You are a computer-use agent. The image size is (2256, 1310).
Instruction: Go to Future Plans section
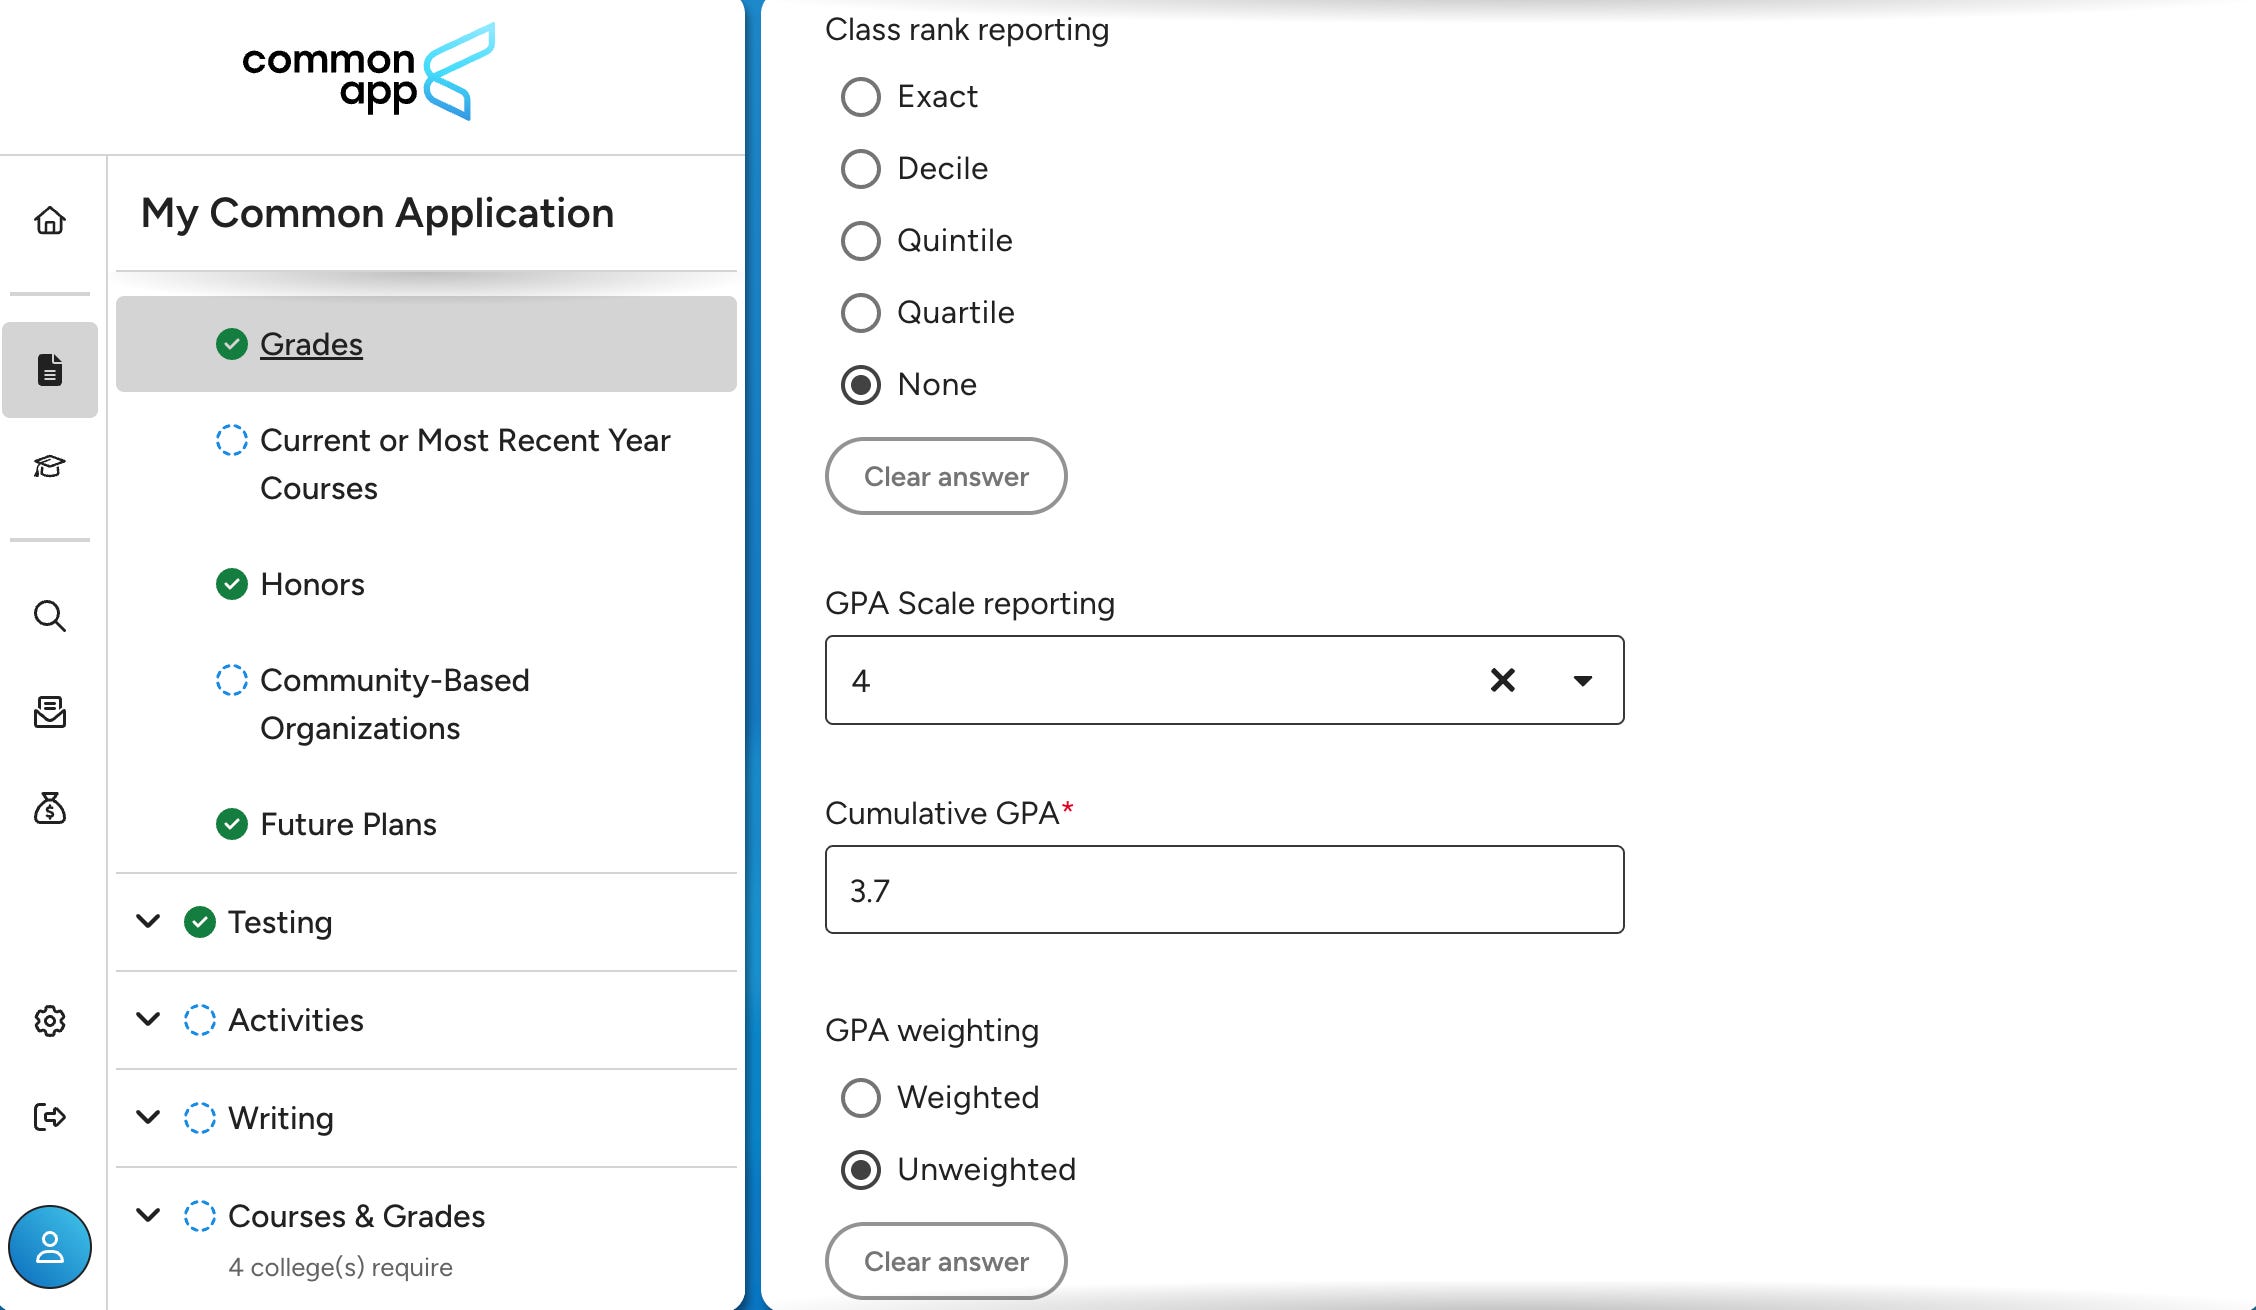[348, 824]
